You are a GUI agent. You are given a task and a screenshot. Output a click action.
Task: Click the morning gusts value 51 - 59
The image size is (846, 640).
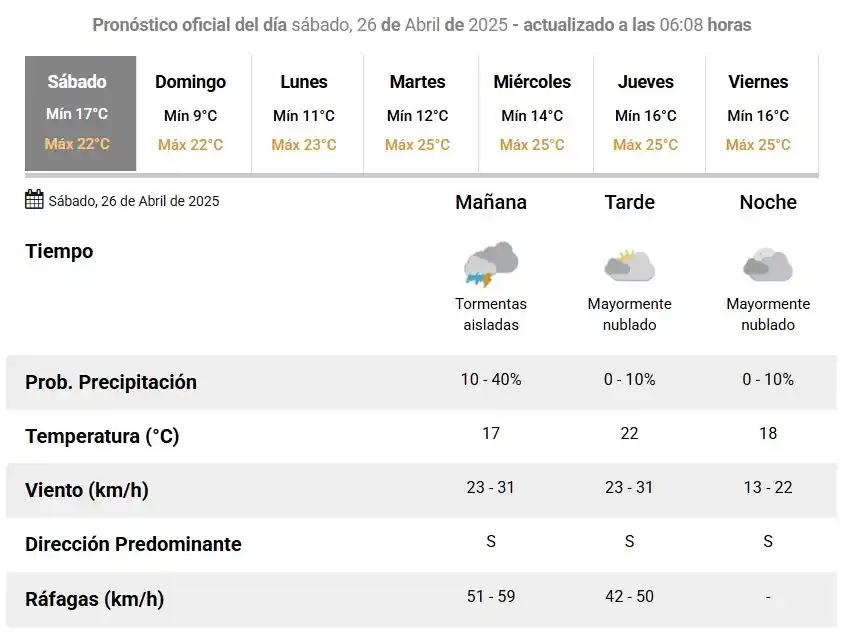point(490,596)
